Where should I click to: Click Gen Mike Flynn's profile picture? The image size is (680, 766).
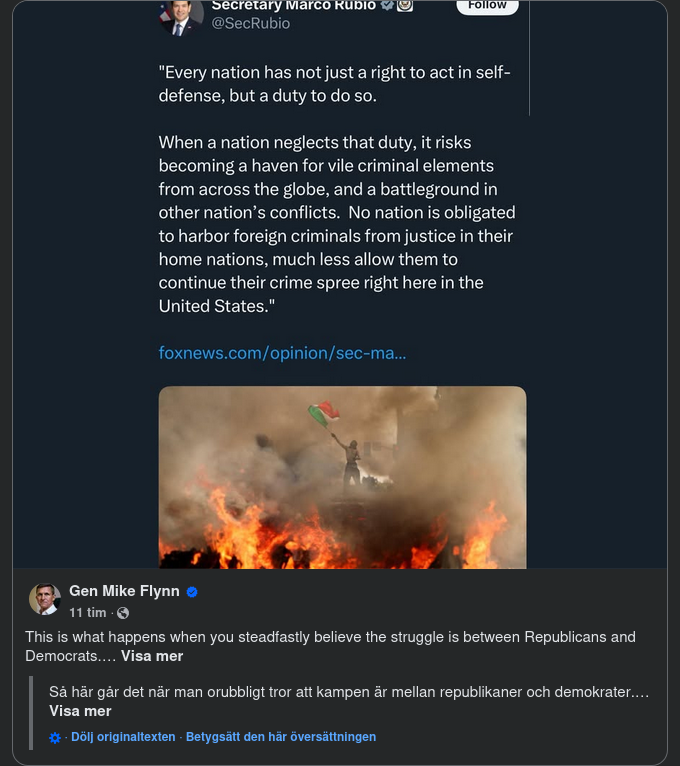(x=44, y=599)
